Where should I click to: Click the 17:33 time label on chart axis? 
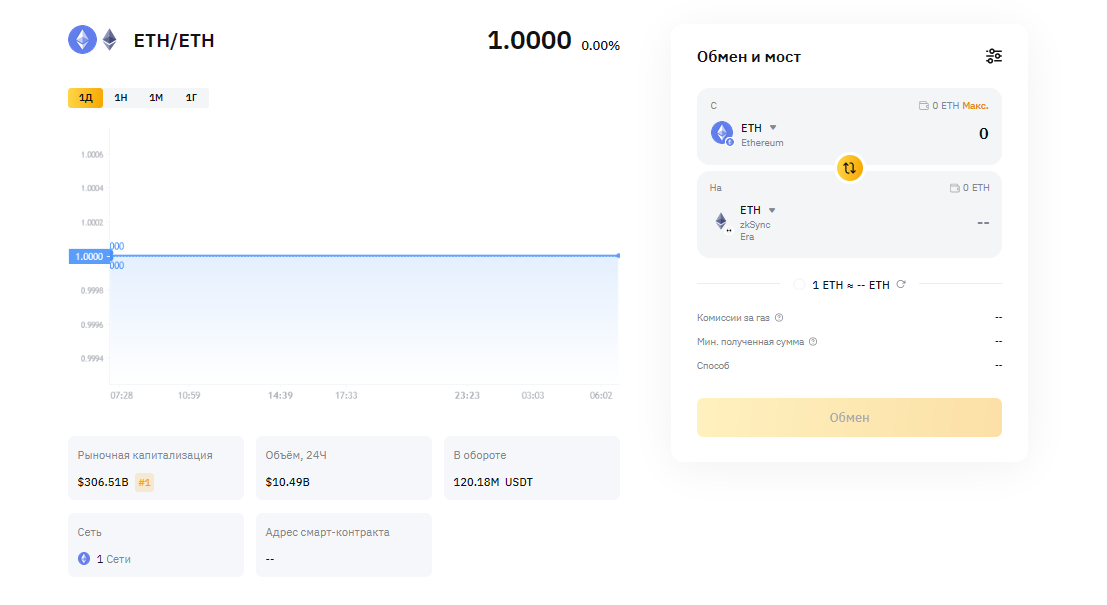point(346,395)
